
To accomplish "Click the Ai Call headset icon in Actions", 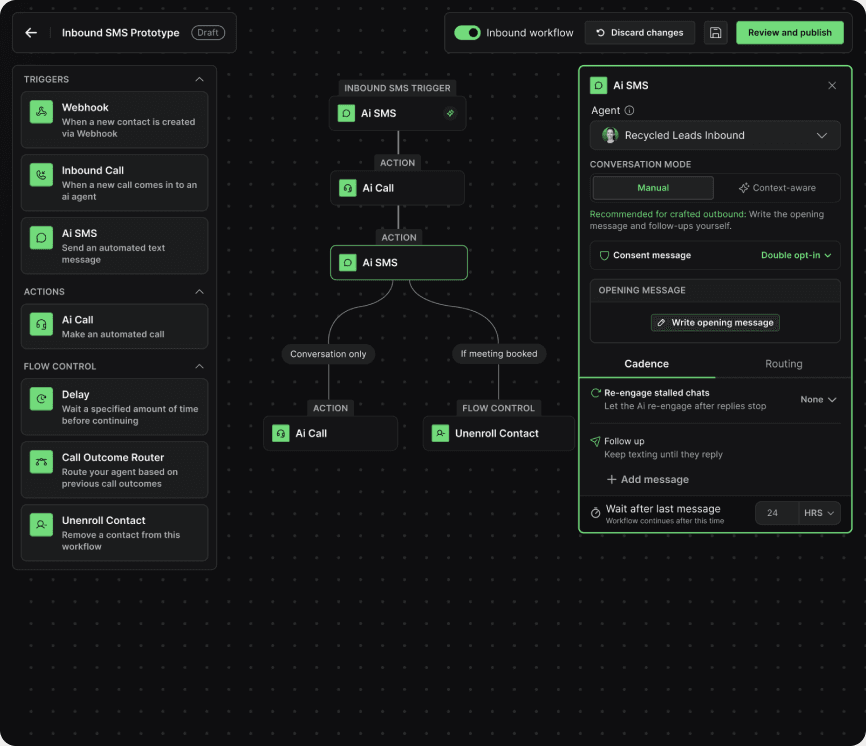I will [41, 324].
